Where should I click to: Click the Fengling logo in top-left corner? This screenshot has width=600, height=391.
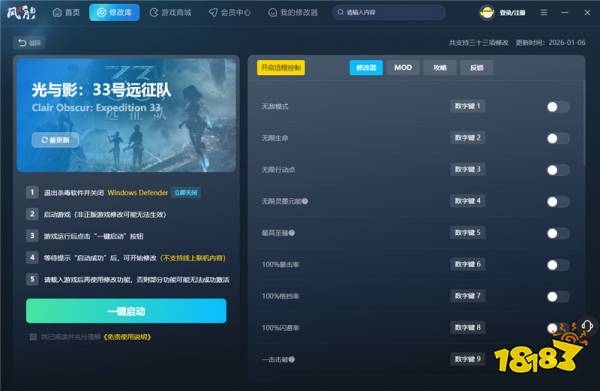pos(21,13)
